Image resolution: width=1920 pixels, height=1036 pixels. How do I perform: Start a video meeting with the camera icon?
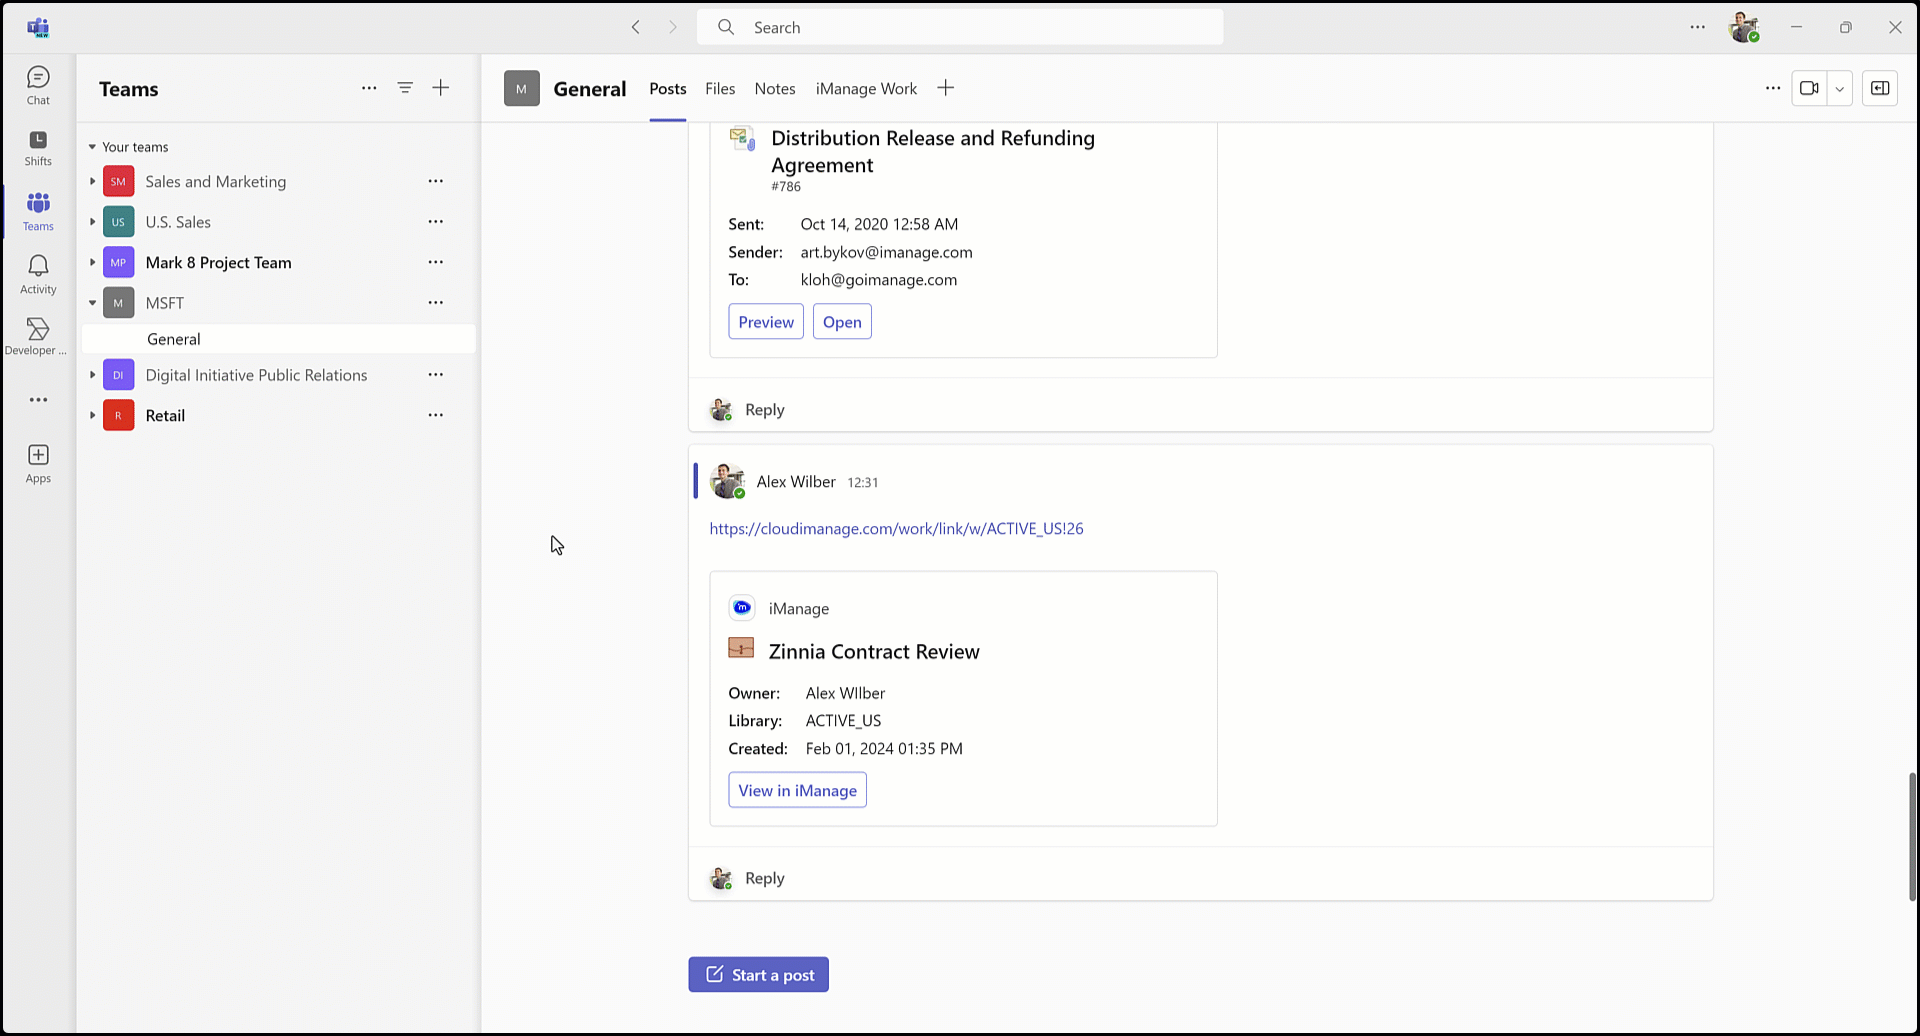click(1810, 88)
